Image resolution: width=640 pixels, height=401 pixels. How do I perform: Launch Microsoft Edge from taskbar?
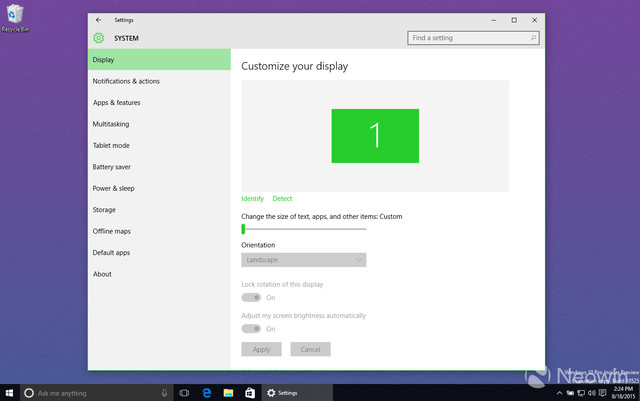(208, 393)
